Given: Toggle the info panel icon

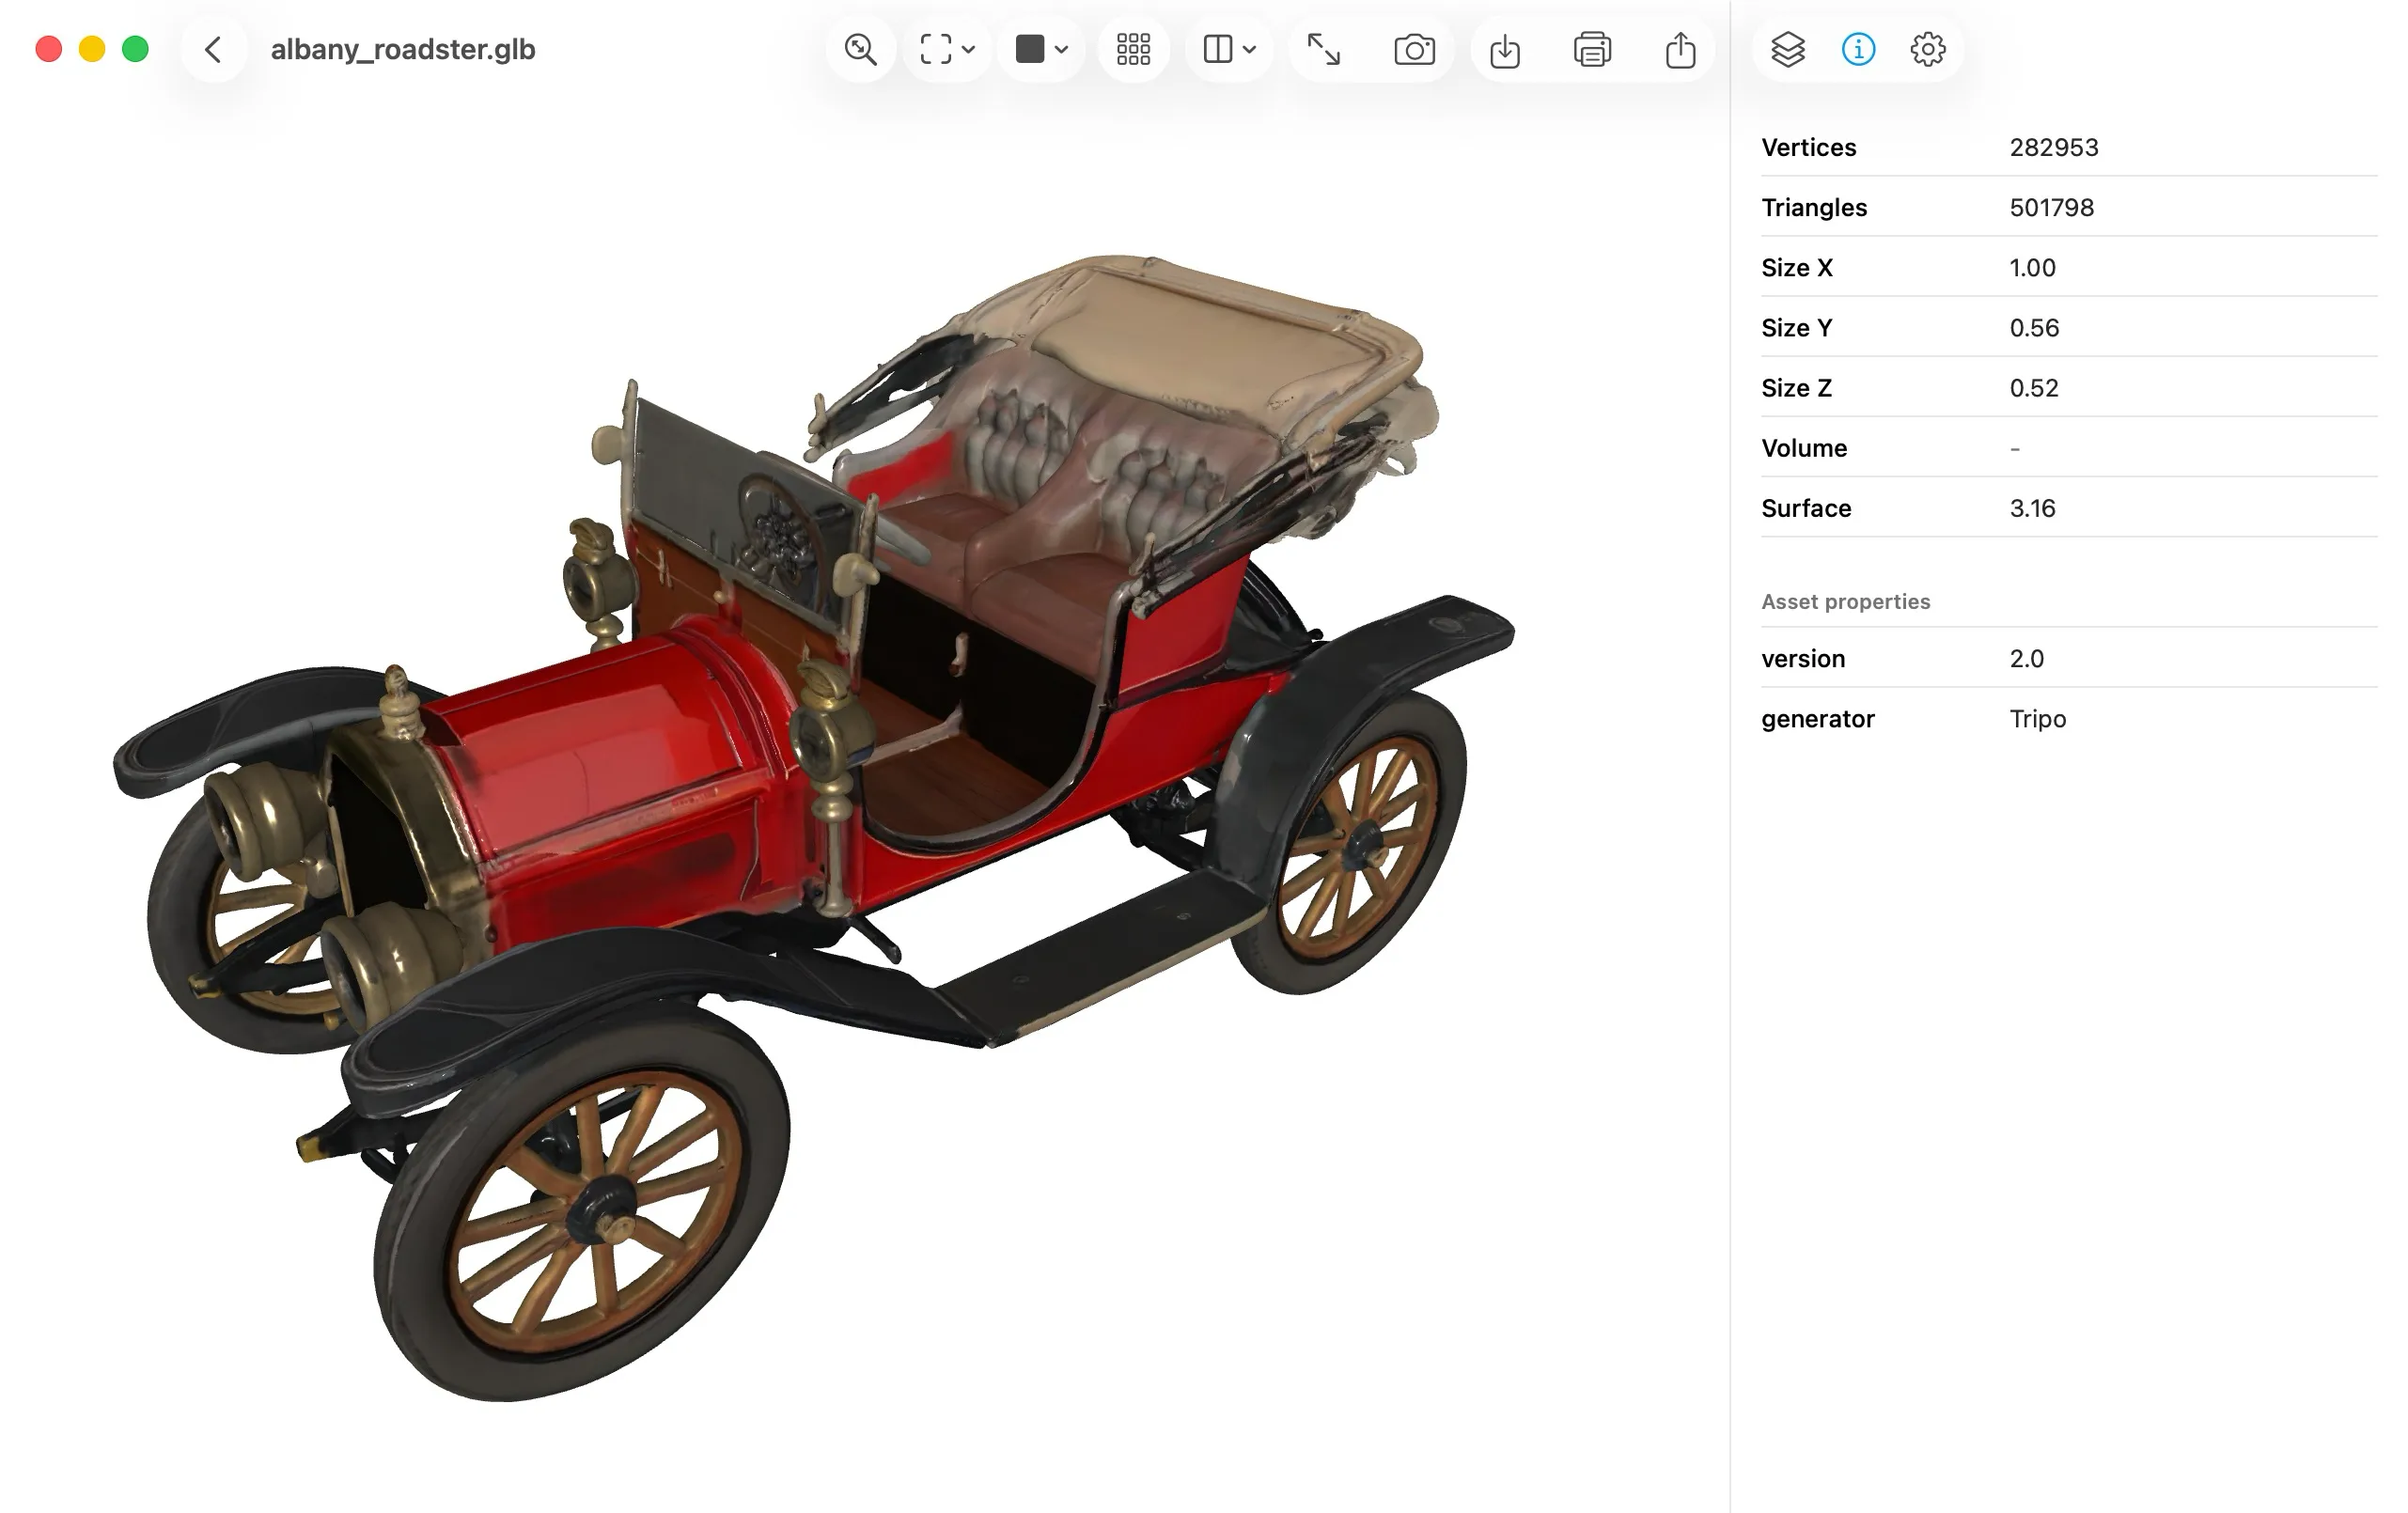Looking at the screenshot, I should 1858,49.
